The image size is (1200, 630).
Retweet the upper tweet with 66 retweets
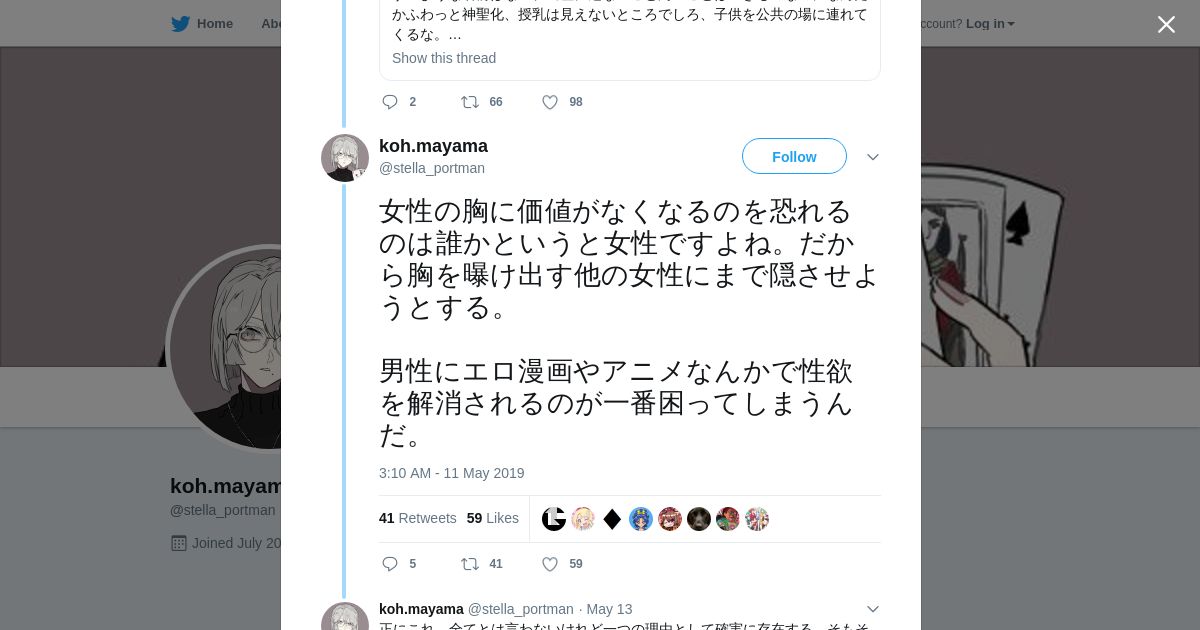click(470, 102)
